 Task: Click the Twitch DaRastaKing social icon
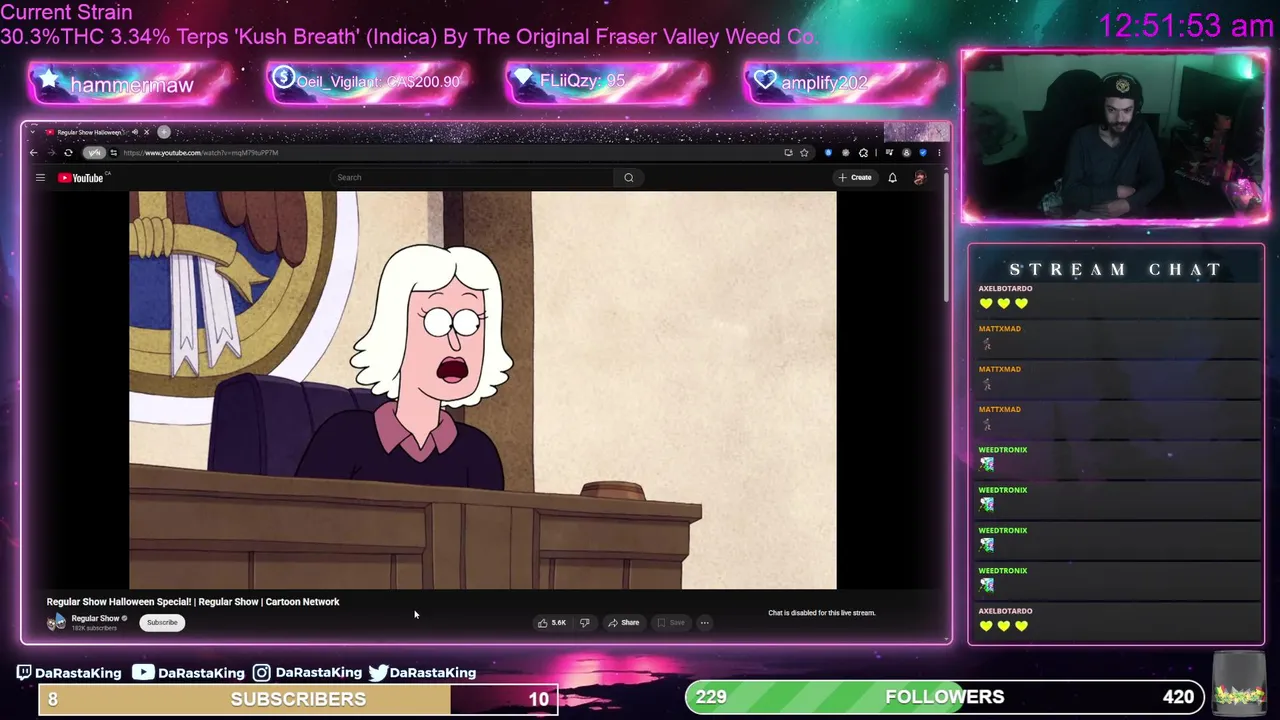[24, 672]
